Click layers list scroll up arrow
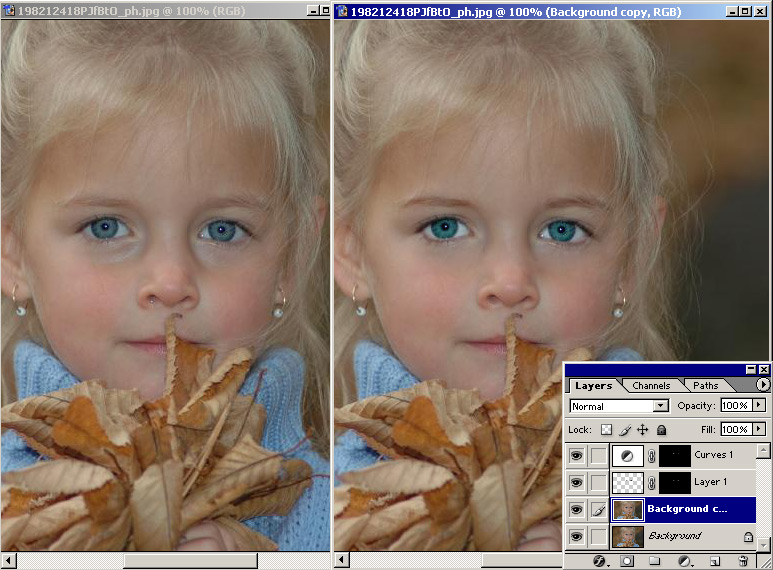 [763, 450]
